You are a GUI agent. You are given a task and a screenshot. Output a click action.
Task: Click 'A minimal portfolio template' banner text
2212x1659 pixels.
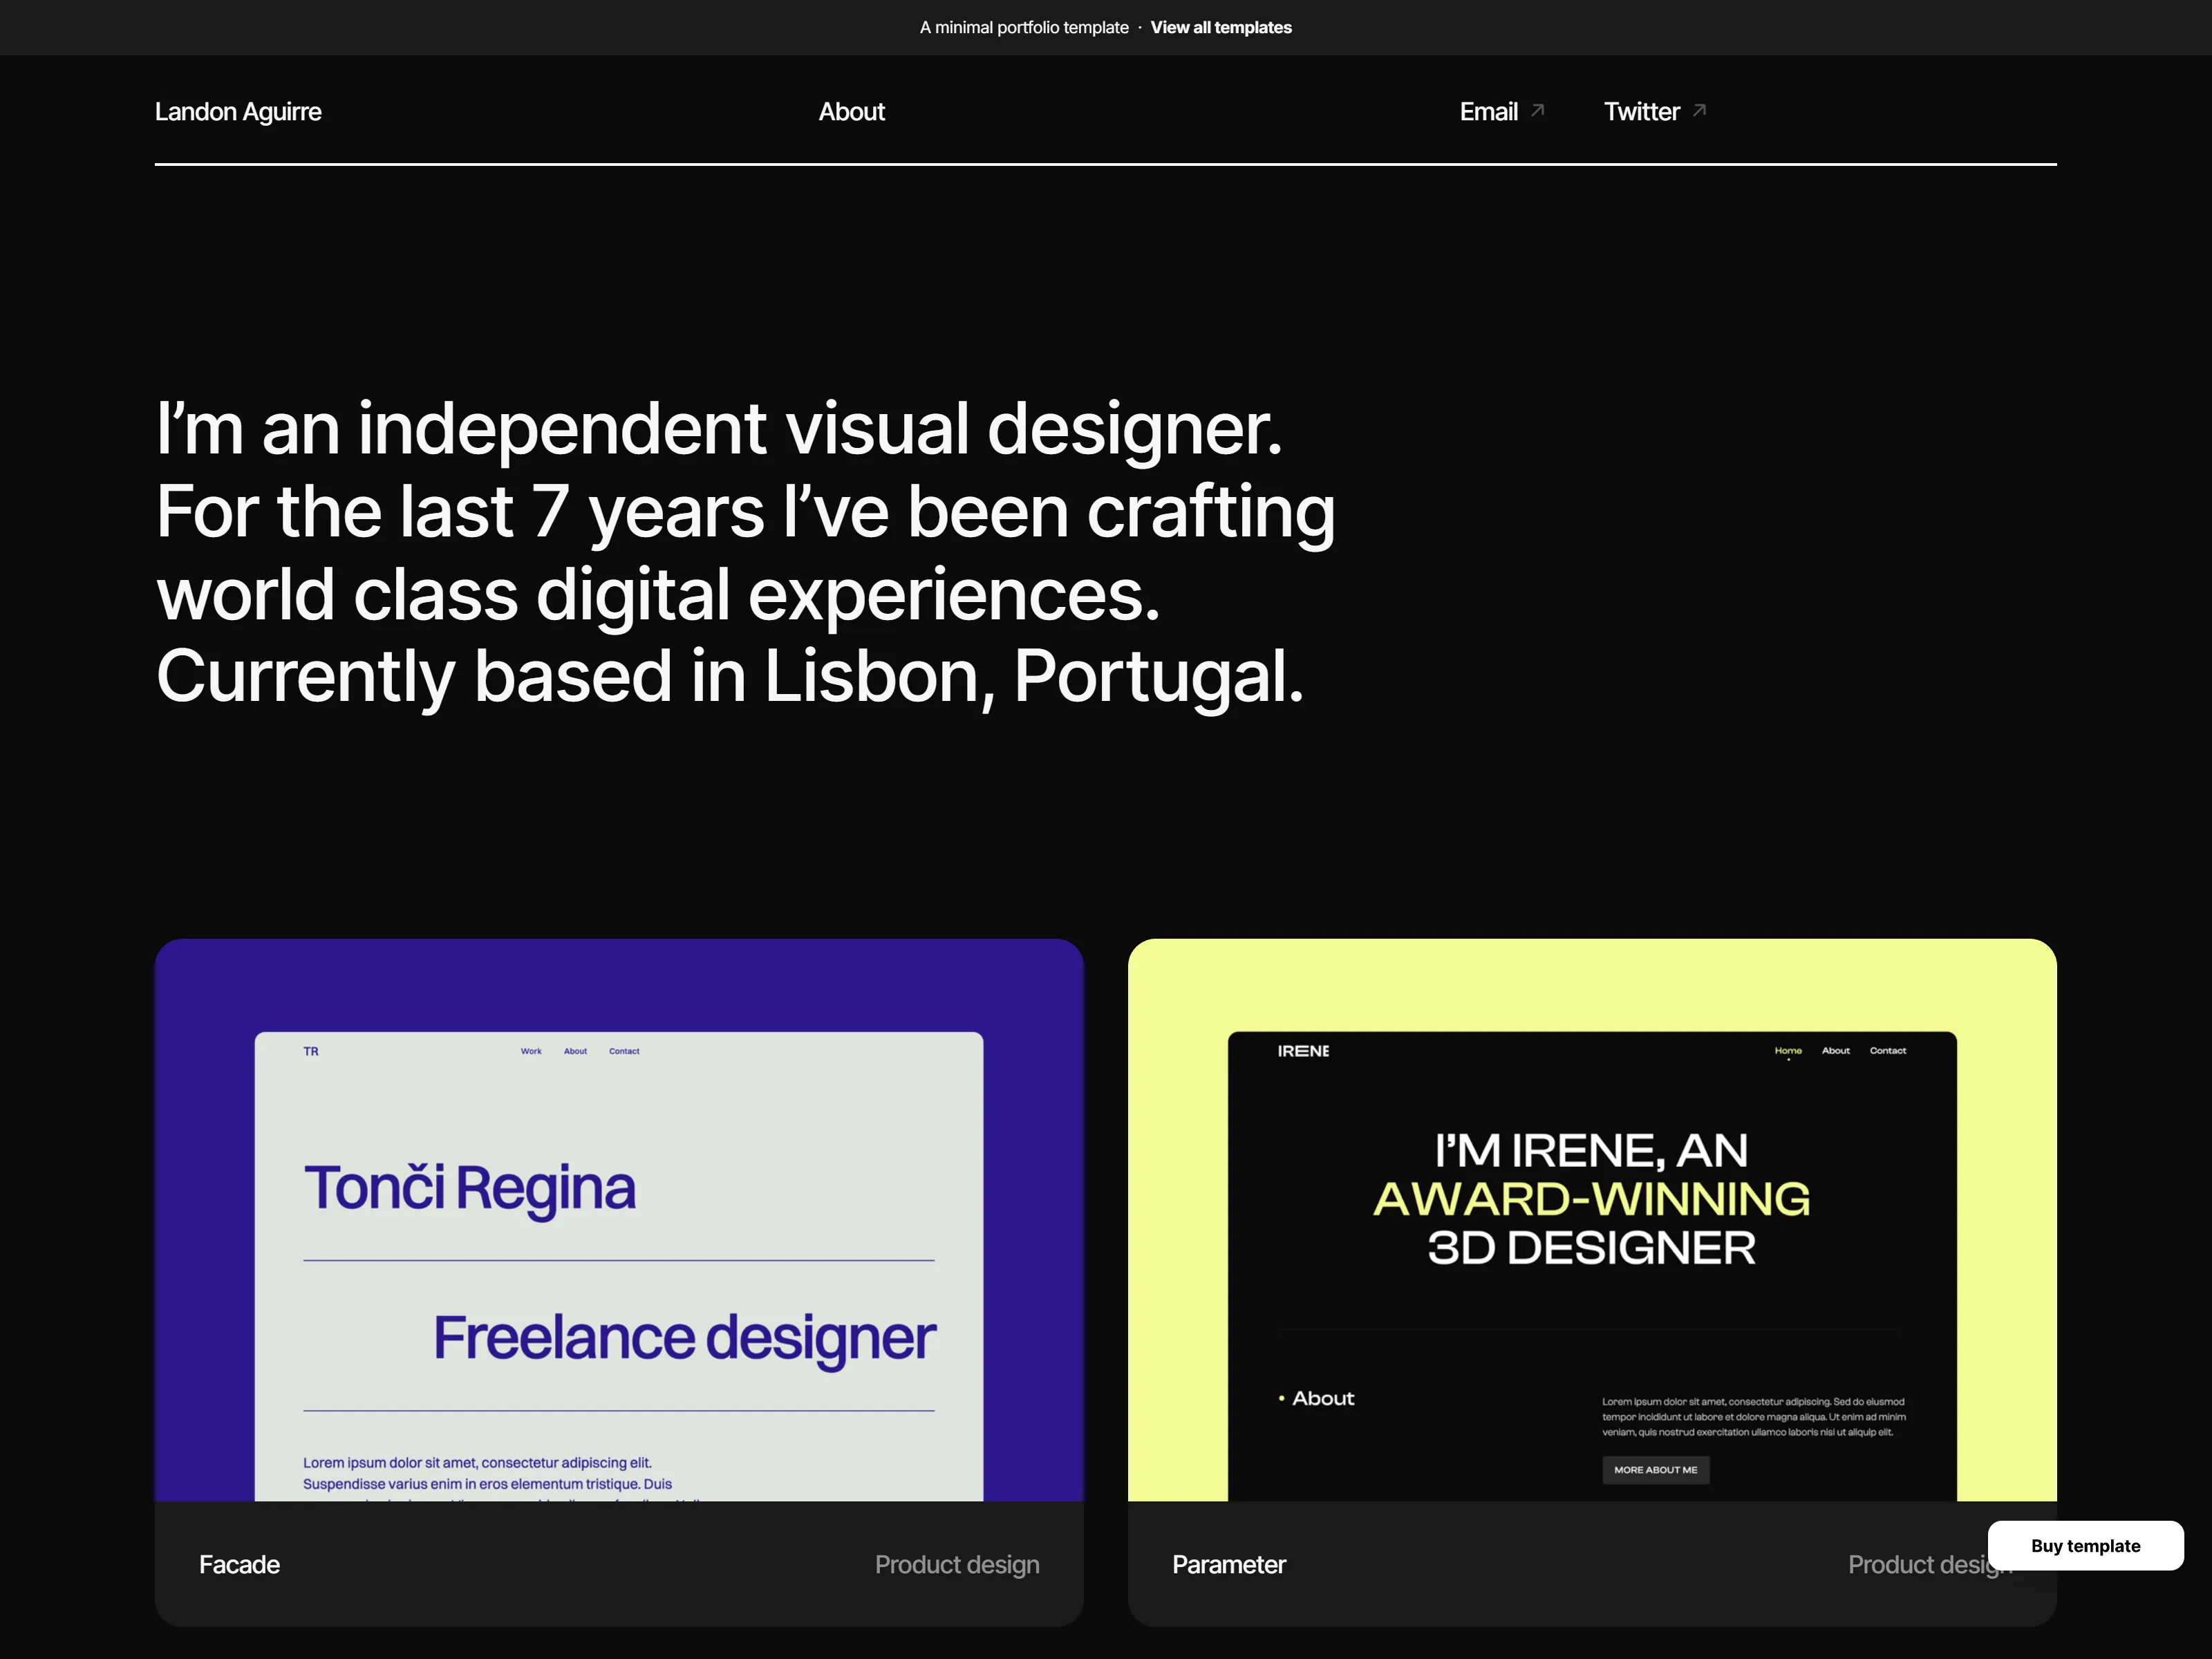click(1024, 28)
